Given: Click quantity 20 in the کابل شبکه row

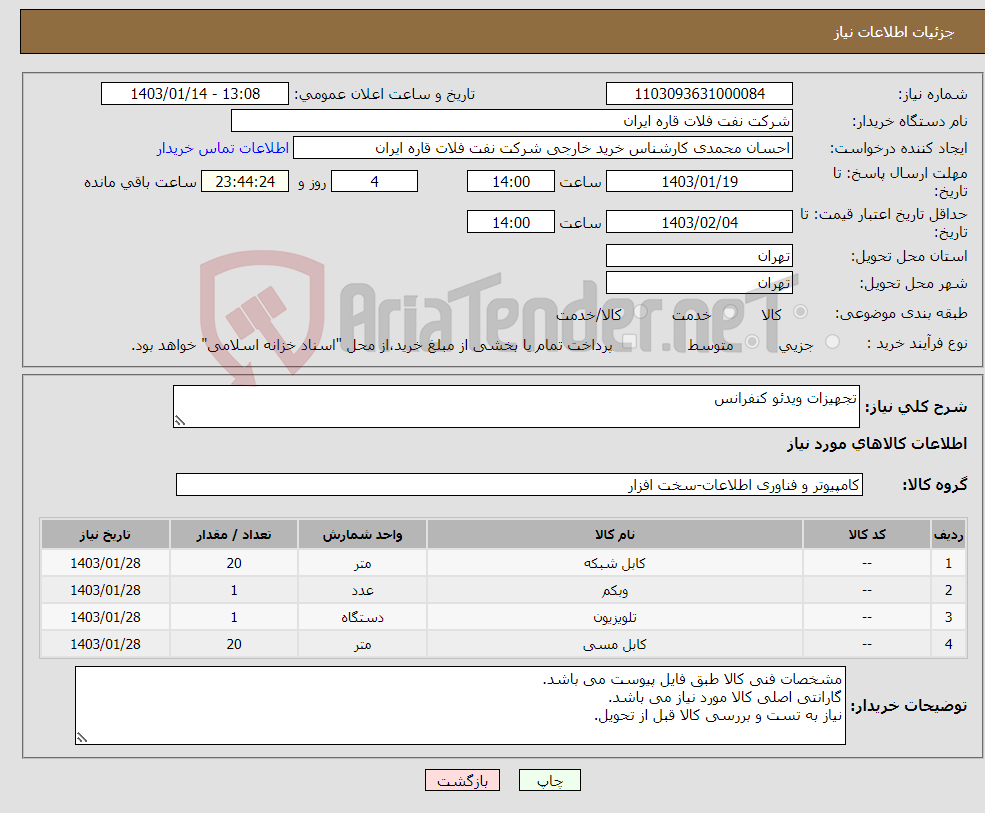Looking at the screenshot, I should [x=234, y=564].
